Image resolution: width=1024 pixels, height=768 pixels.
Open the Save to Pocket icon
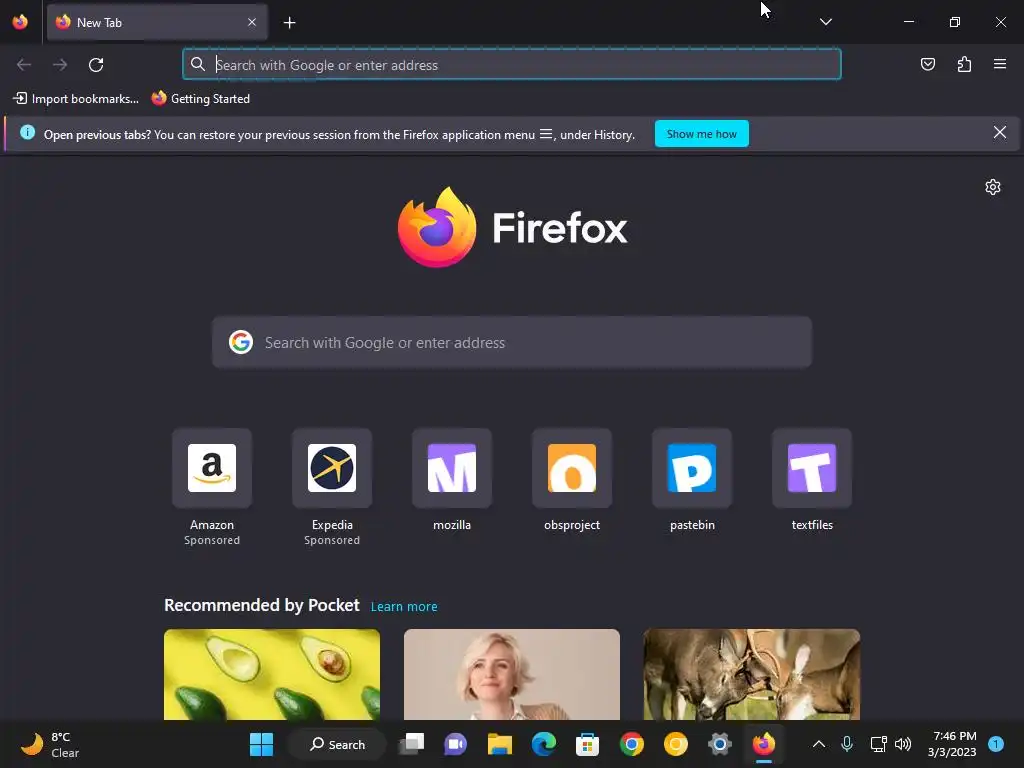click(927, 64)
